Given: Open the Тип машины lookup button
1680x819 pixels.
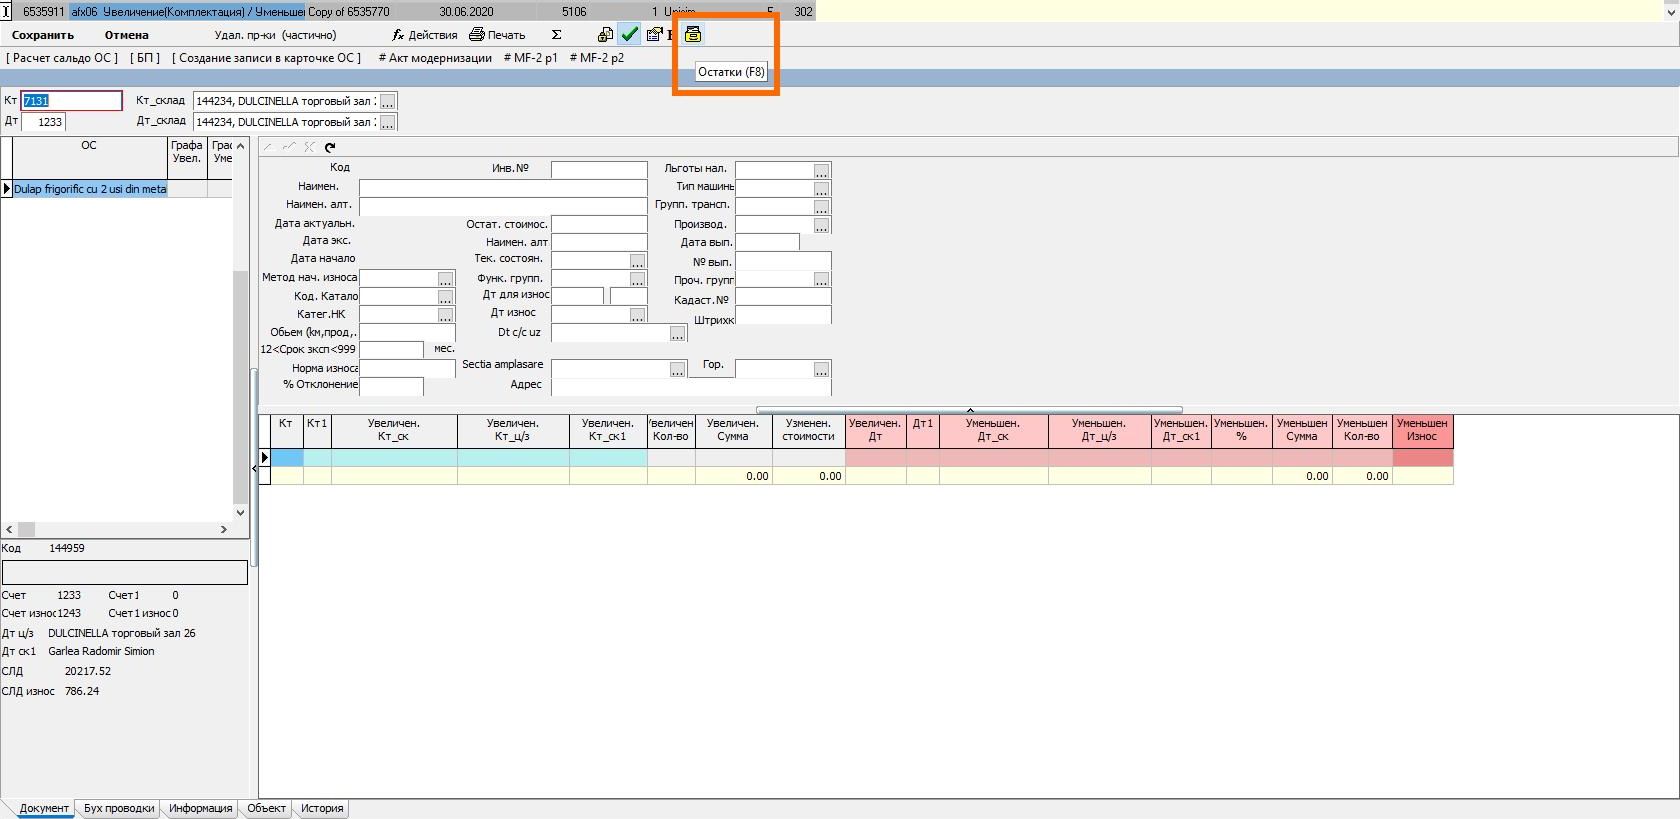Looking at the screenshot, I should [821, 188].
